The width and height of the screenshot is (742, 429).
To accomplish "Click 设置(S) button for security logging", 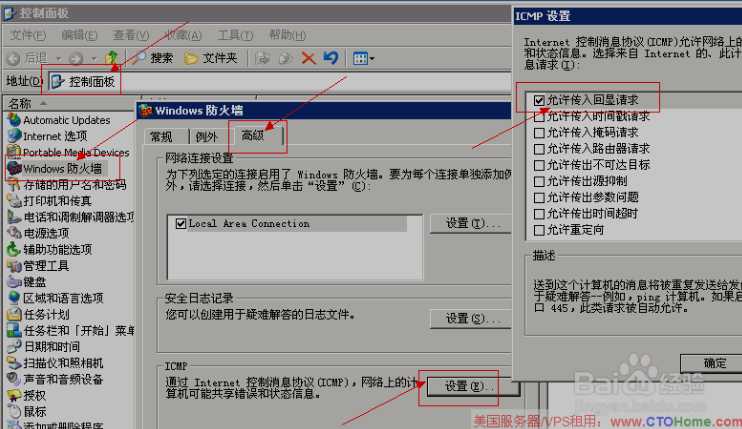I will click(x=471, y=319).
